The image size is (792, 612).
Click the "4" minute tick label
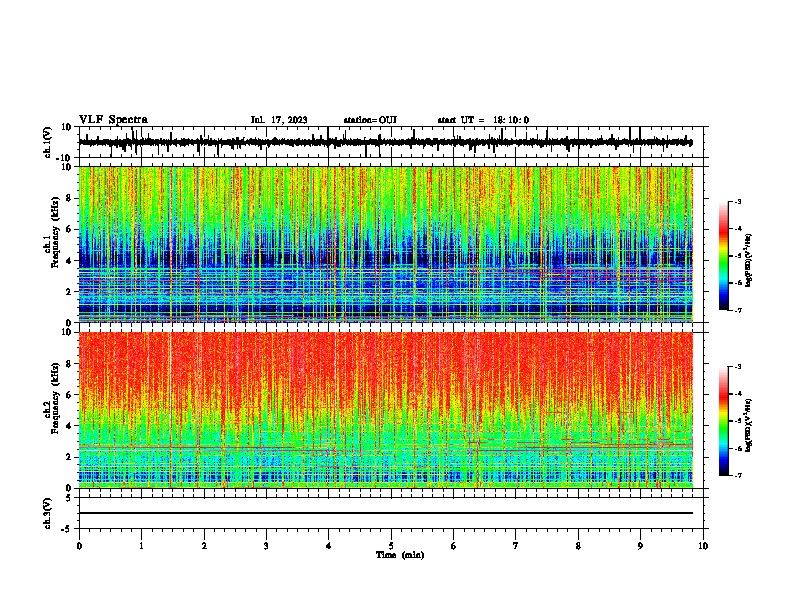coord(329,546)
